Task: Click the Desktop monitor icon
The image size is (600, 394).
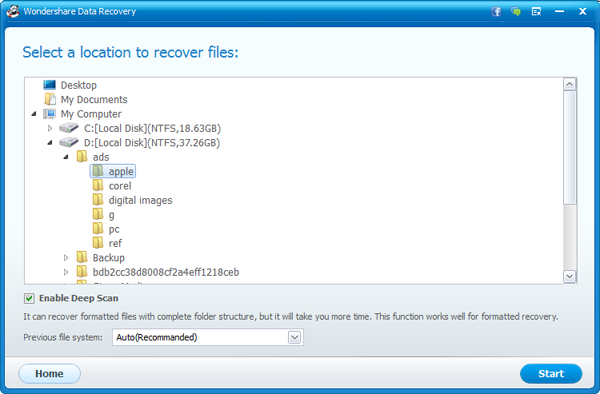Action: click(x=49, y=85)
